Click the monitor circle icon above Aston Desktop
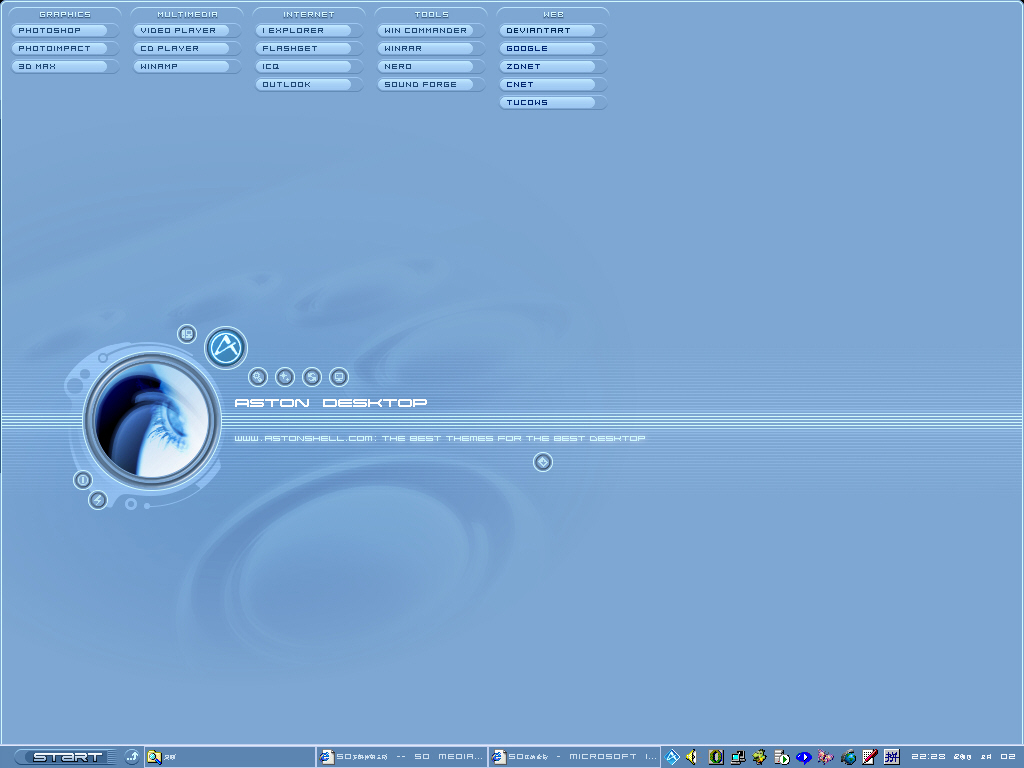The height and width of the screenshot is (768, 1024). click(x=339, y=377)
